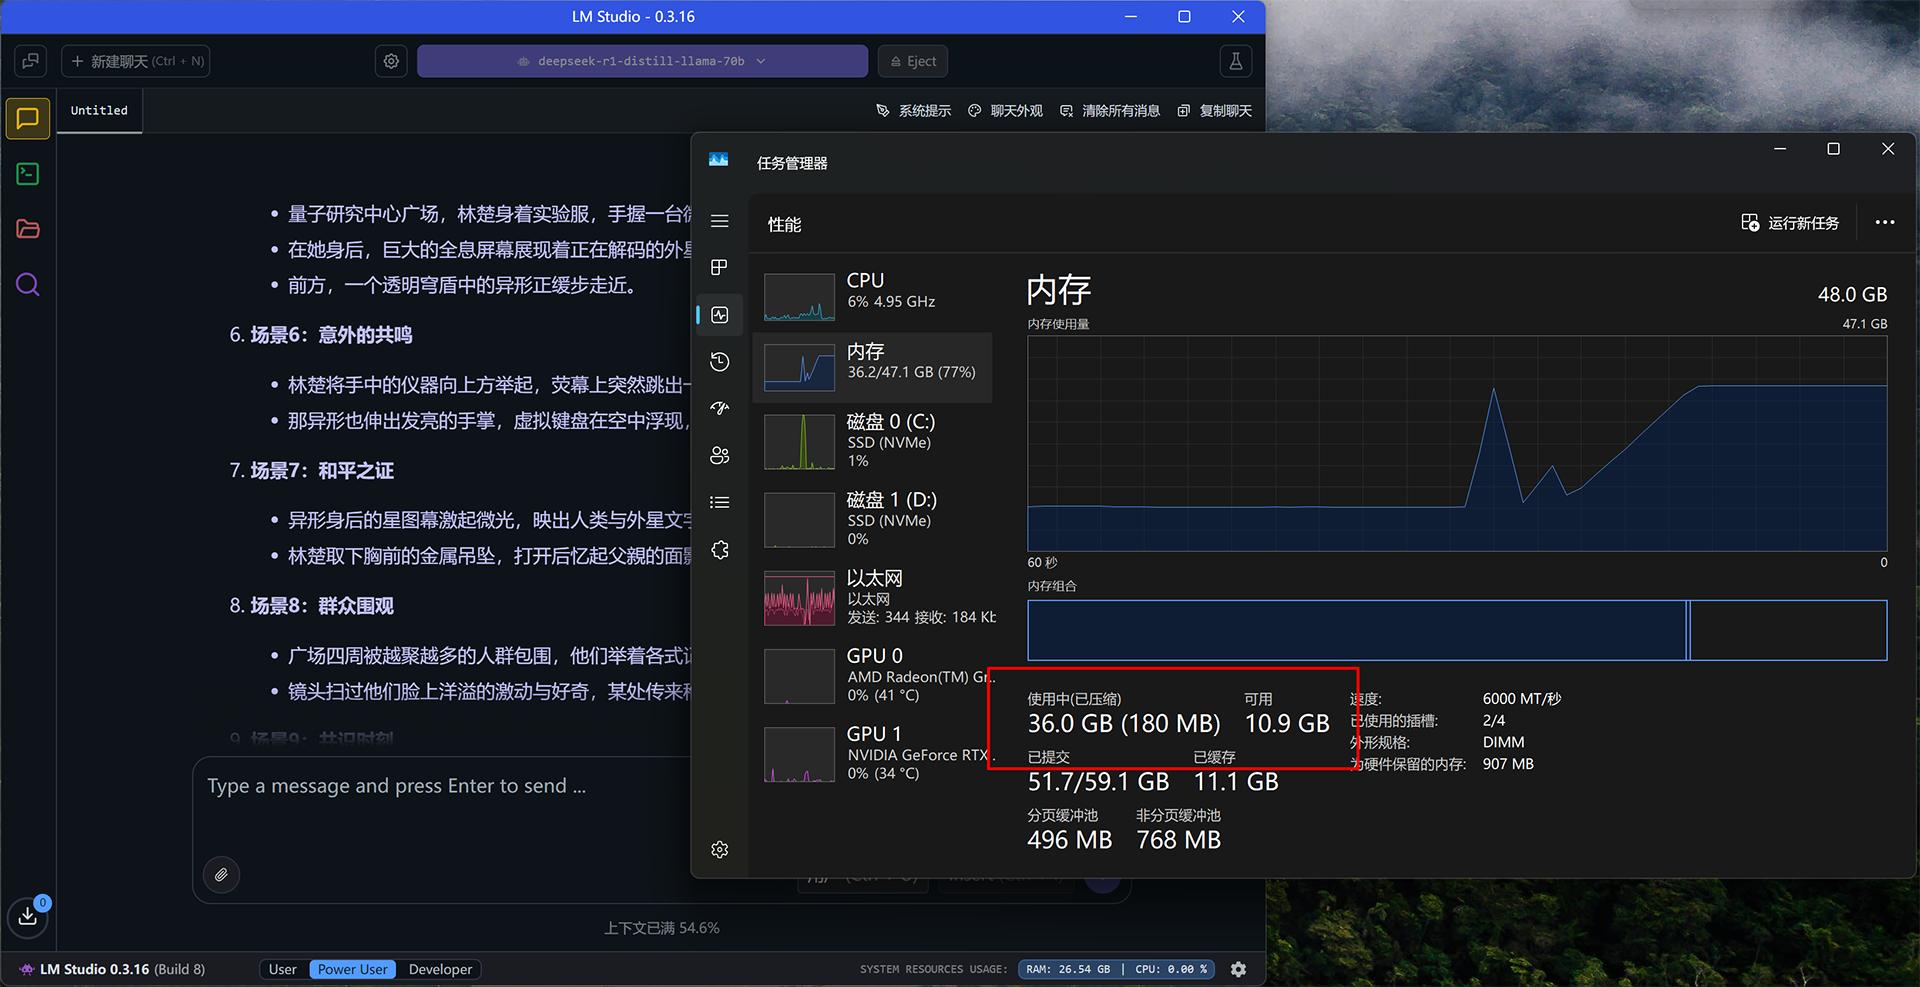The height and width of the screenshot is (987, 1920).
Task: Open model settings gear beside model selector
Action: coord(391,61)
